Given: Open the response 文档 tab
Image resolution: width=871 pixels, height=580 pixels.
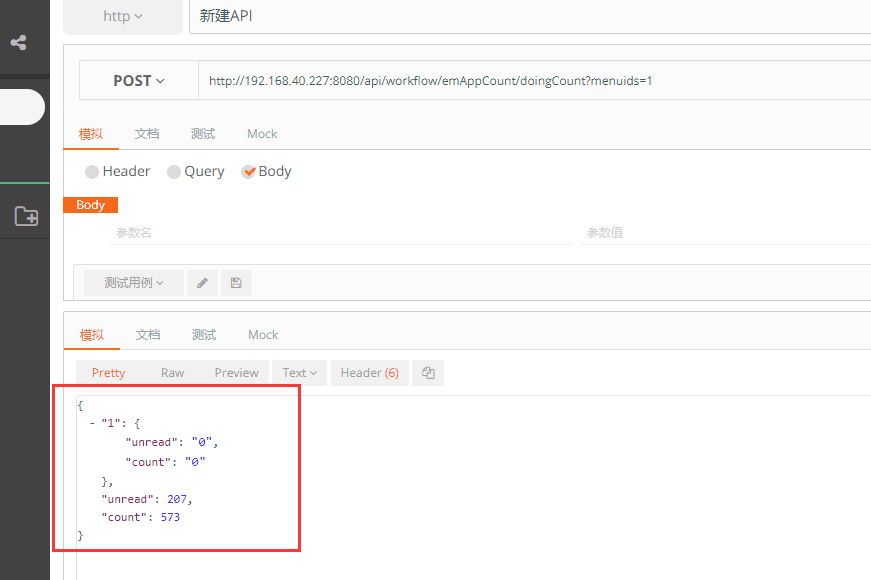Looking at the screenshot, I should tap(148, 335).
